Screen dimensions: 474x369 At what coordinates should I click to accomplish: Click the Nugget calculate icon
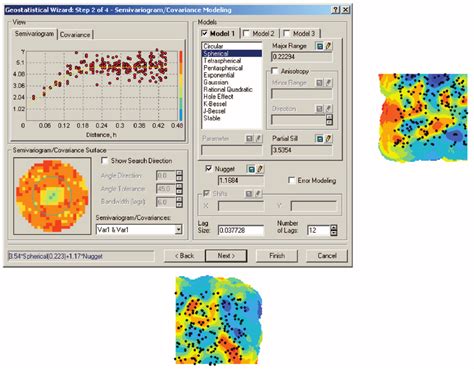point(251,169)
